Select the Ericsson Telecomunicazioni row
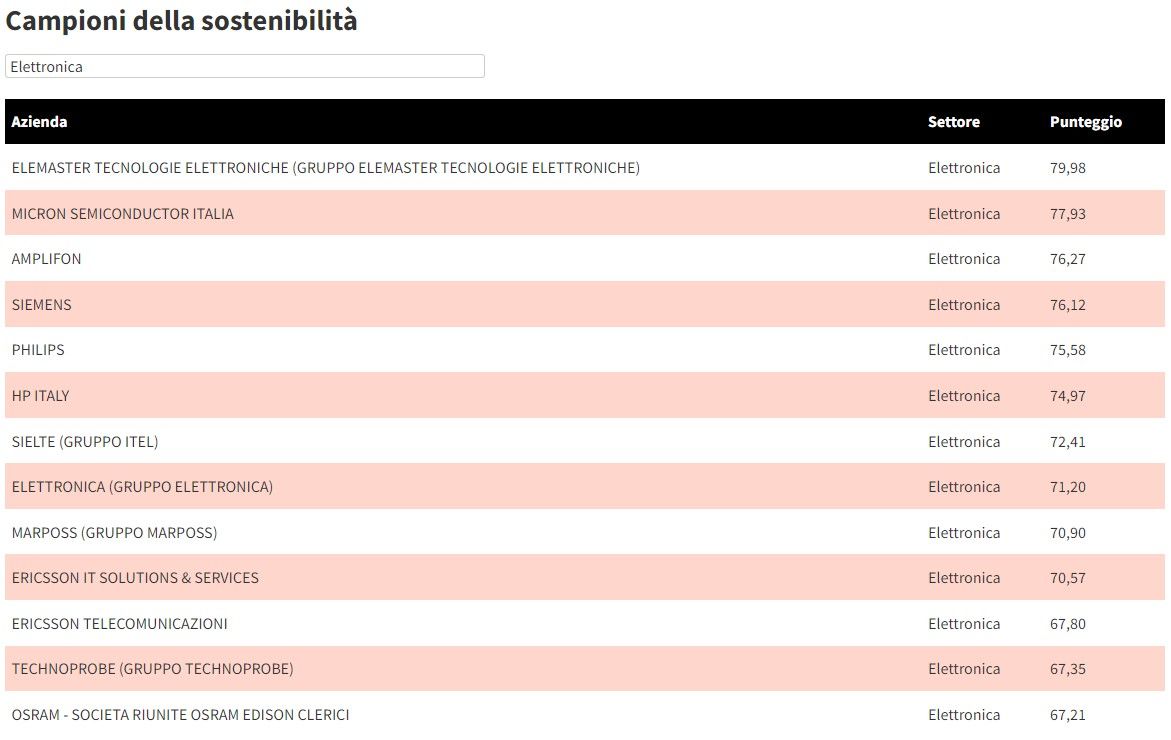The width and height of the screenshot is (1171, 740). click(x=120, y=624)
